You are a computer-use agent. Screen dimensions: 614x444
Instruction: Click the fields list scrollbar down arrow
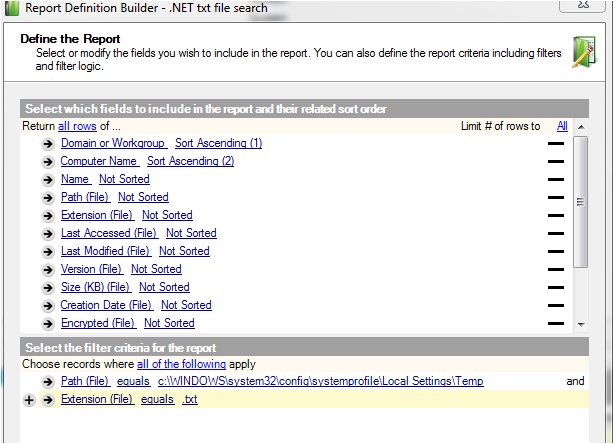pyautogui.click(x=581, y=325)
